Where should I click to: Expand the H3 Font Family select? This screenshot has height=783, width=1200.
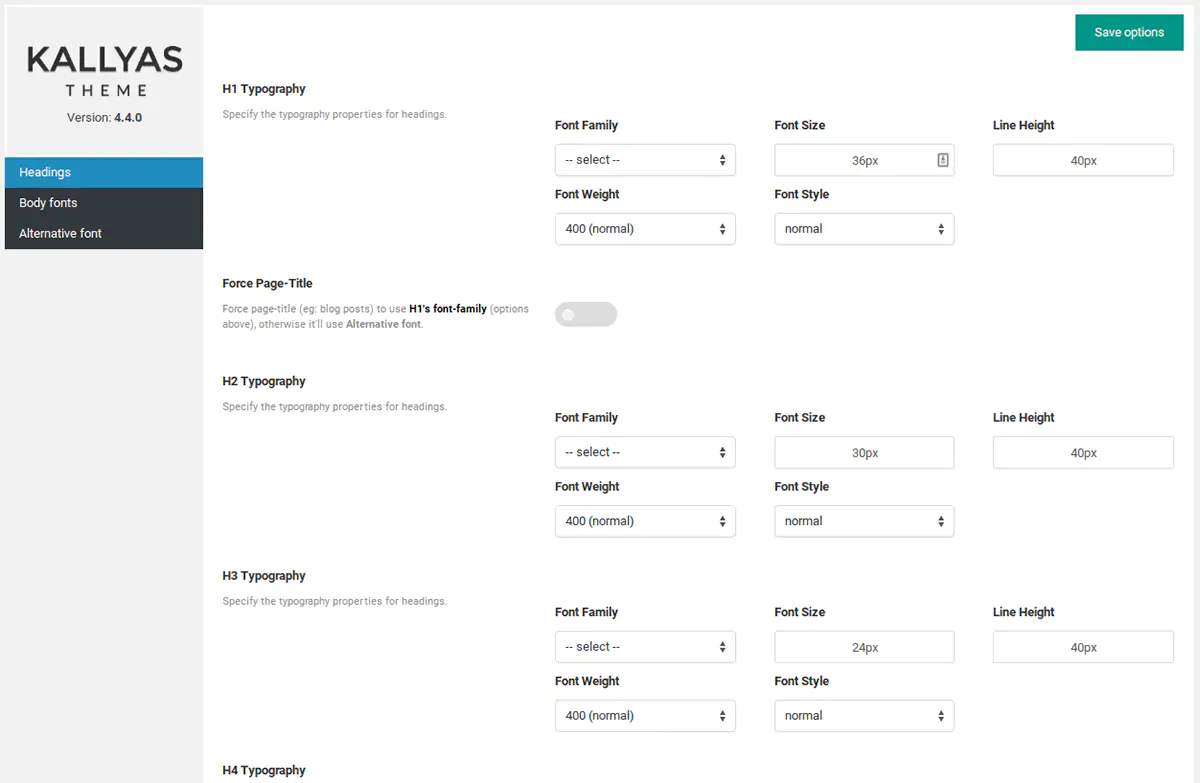[x=645, y=647]
